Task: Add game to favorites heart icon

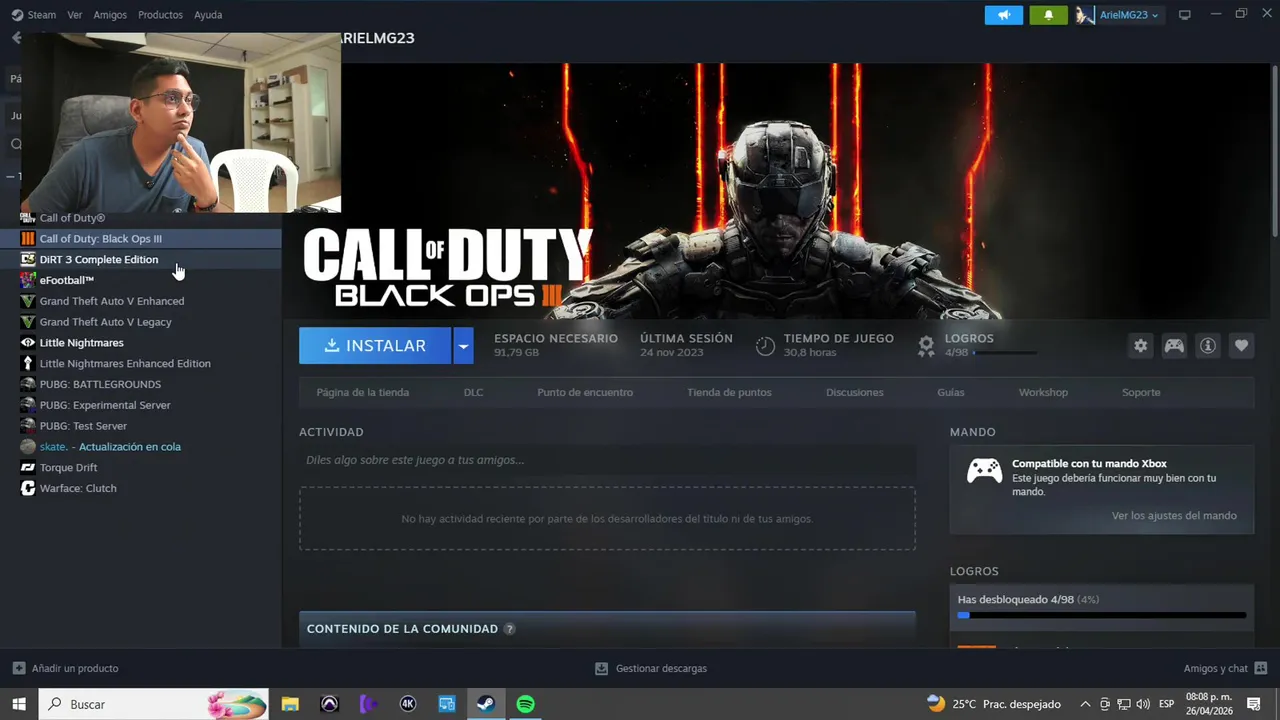Action: point(1241,346)
